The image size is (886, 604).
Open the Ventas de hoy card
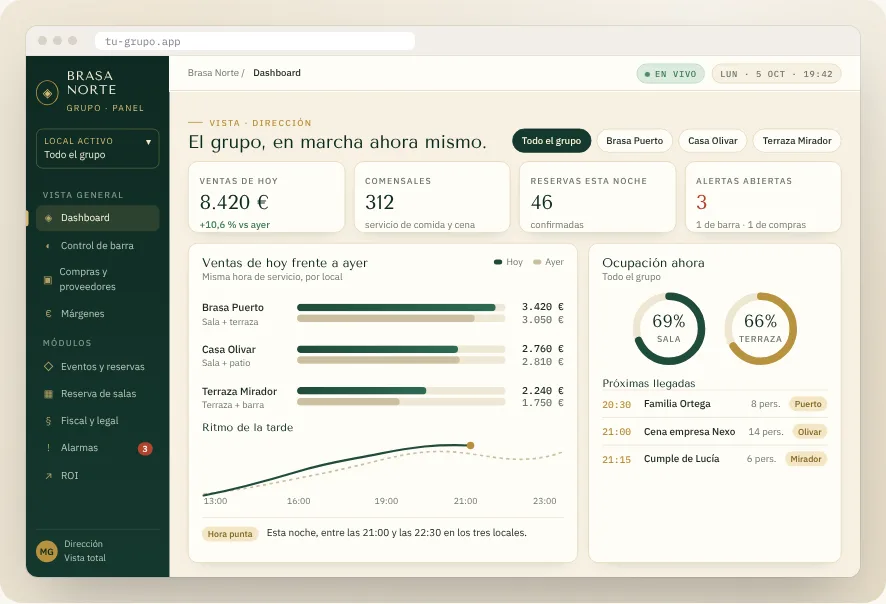[x=267, y=197]
